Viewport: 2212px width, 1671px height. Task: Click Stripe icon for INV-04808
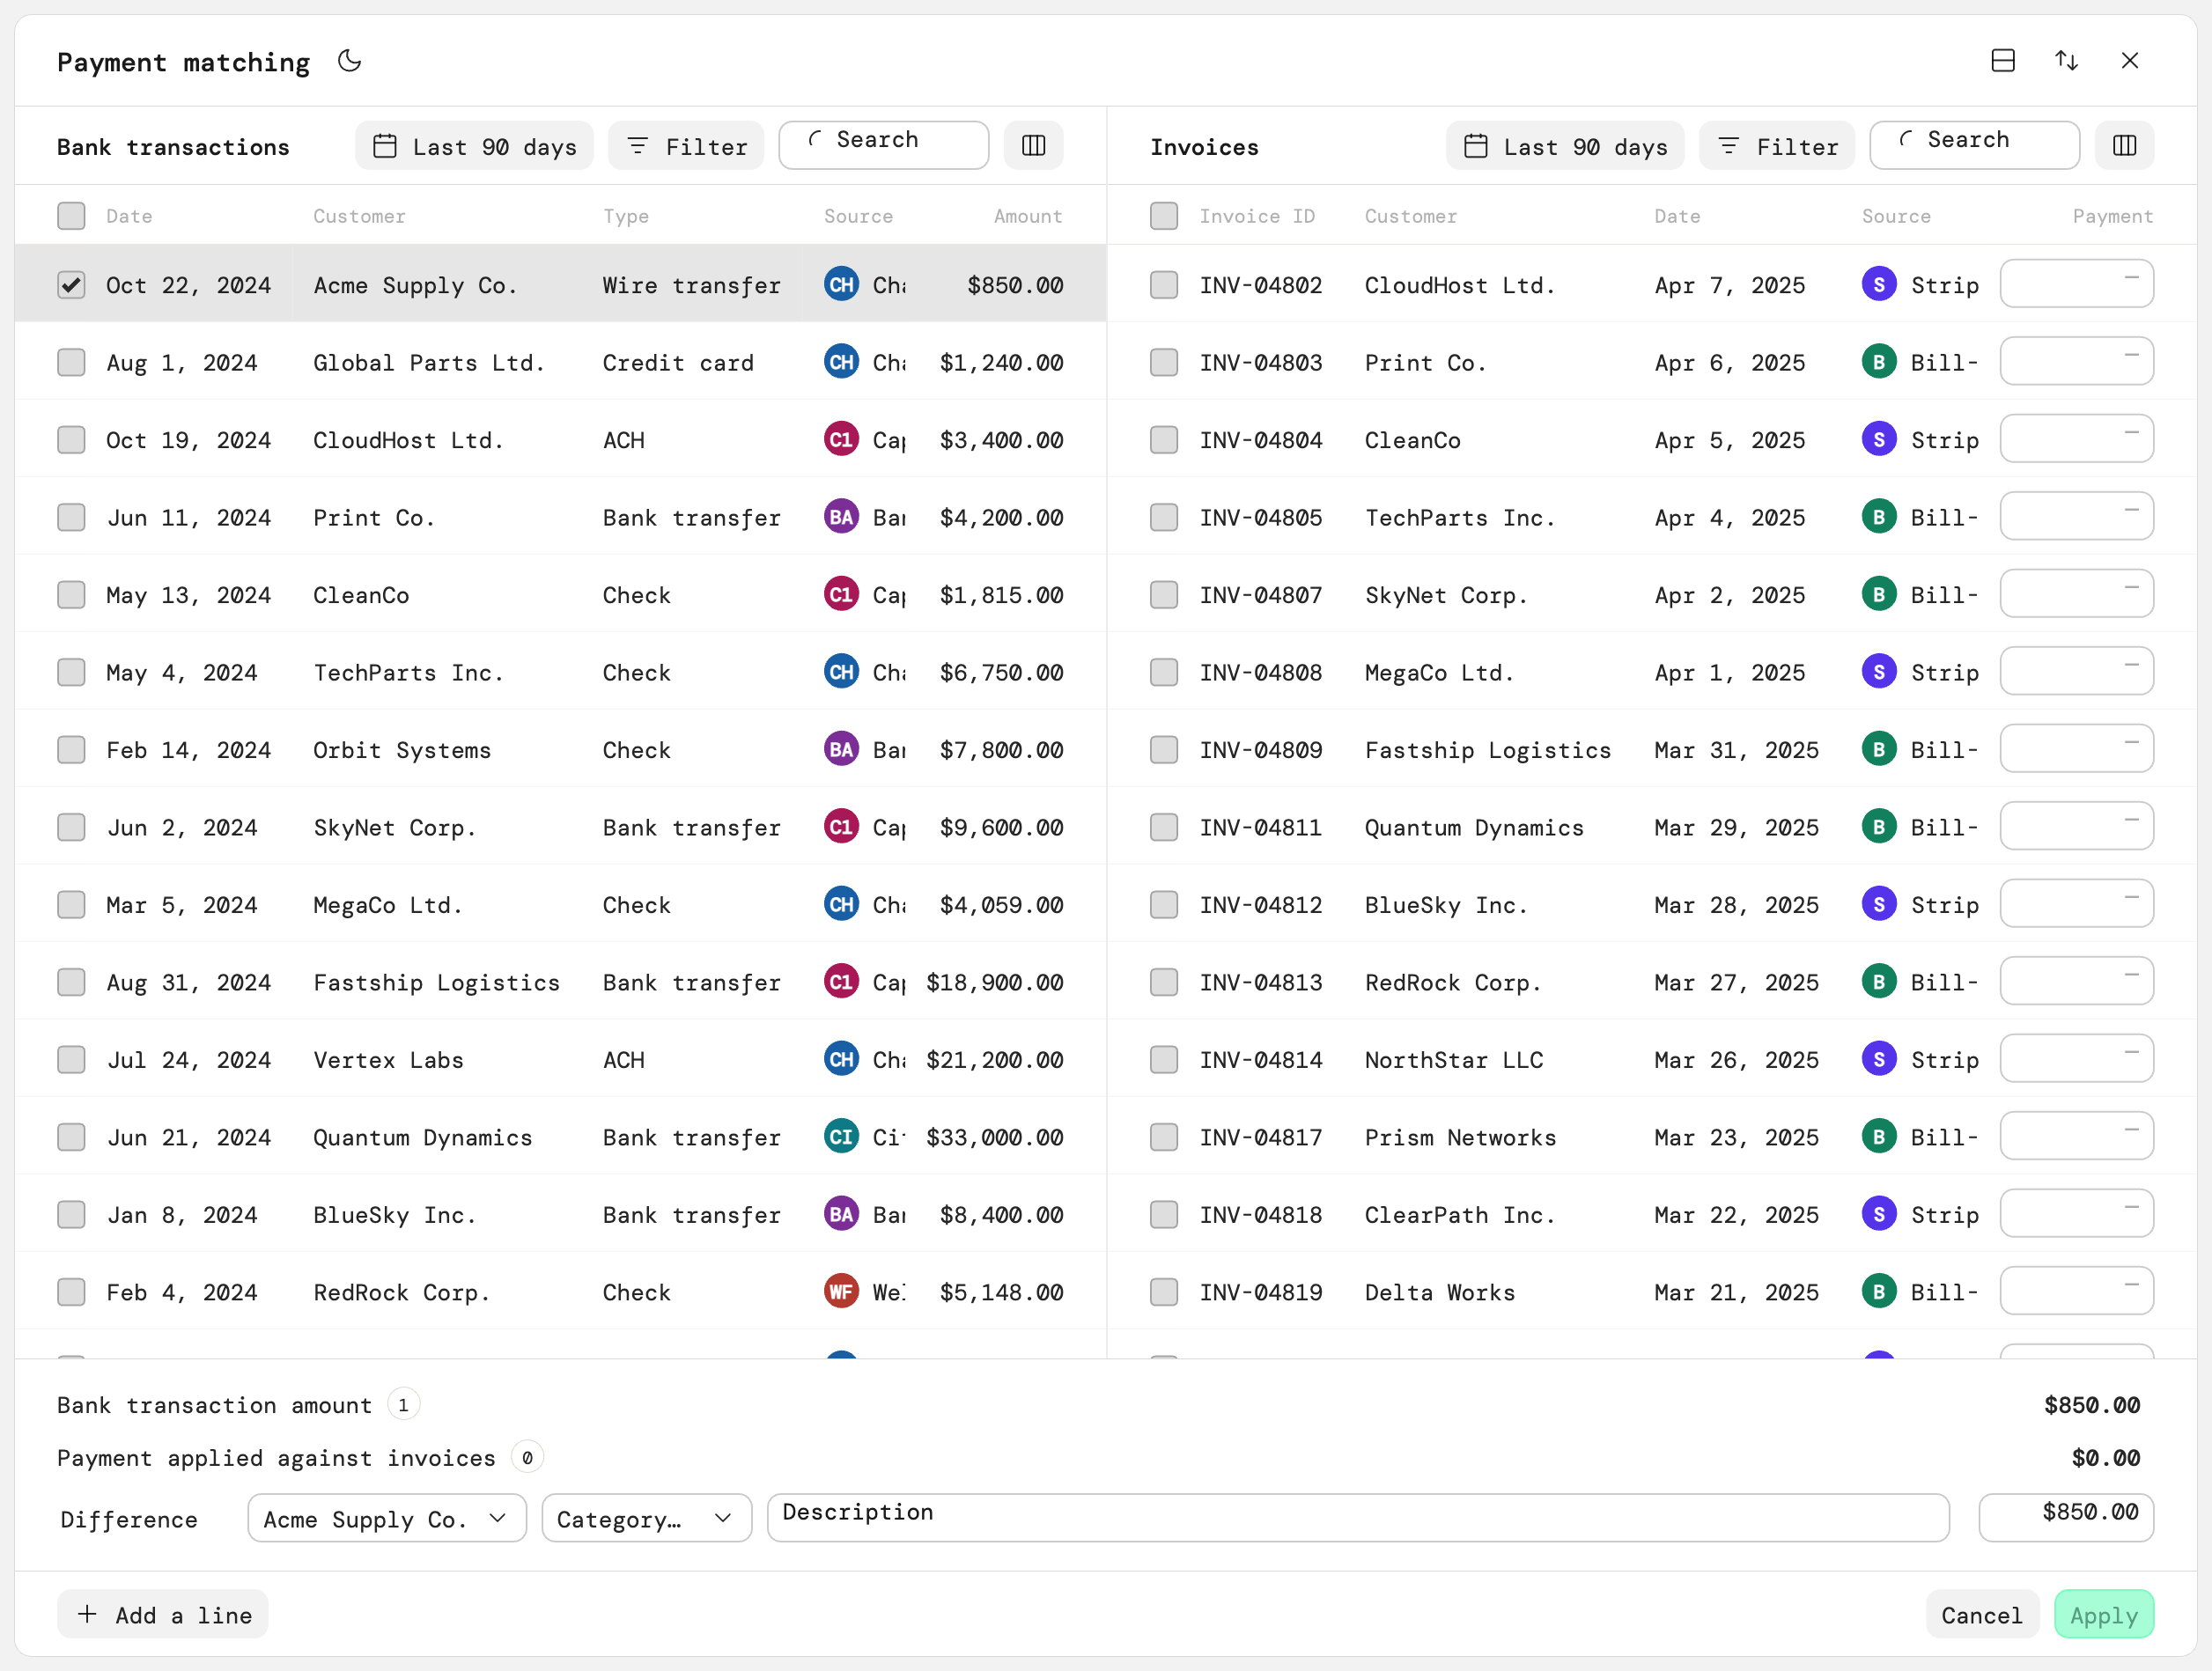click(1879, 672)
